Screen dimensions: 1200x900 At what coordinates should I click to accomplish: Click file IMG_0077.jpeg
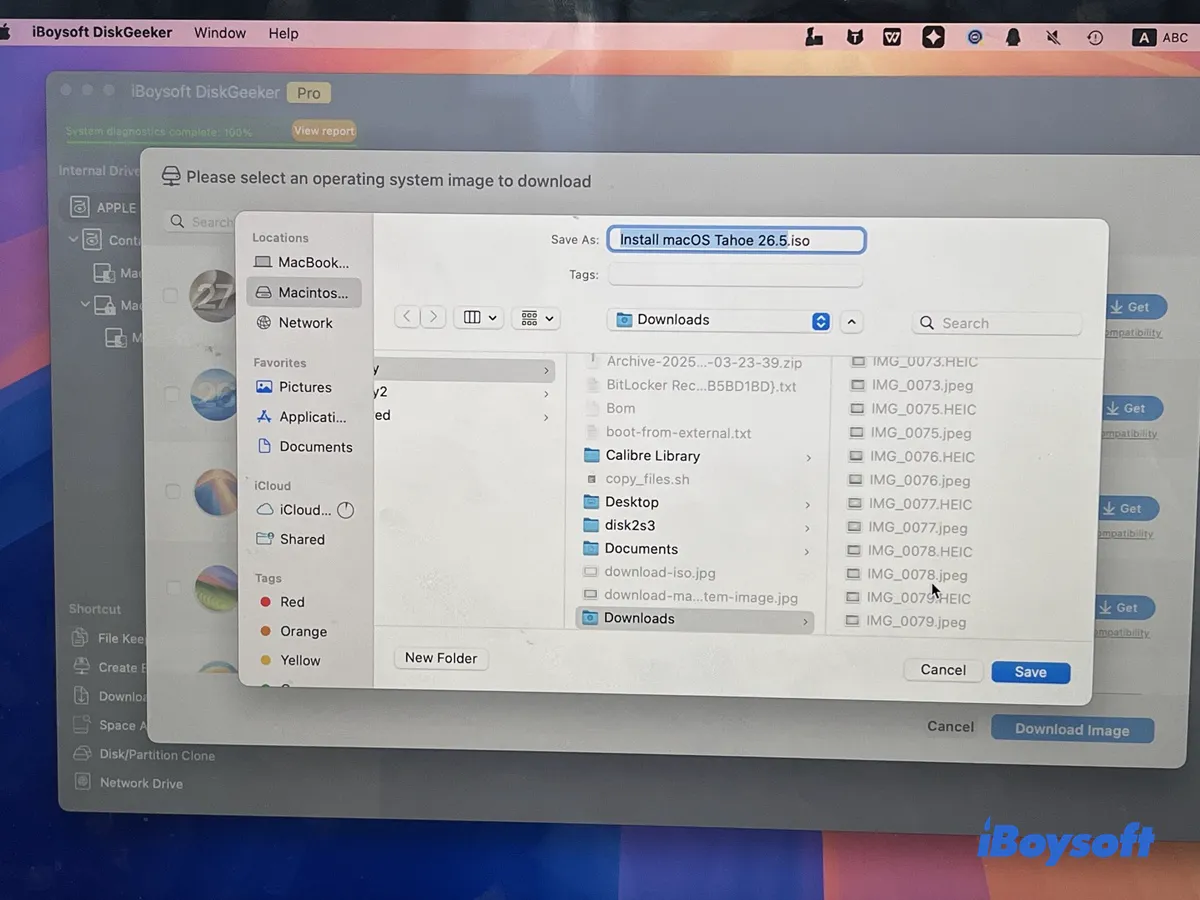coord(918,527)
